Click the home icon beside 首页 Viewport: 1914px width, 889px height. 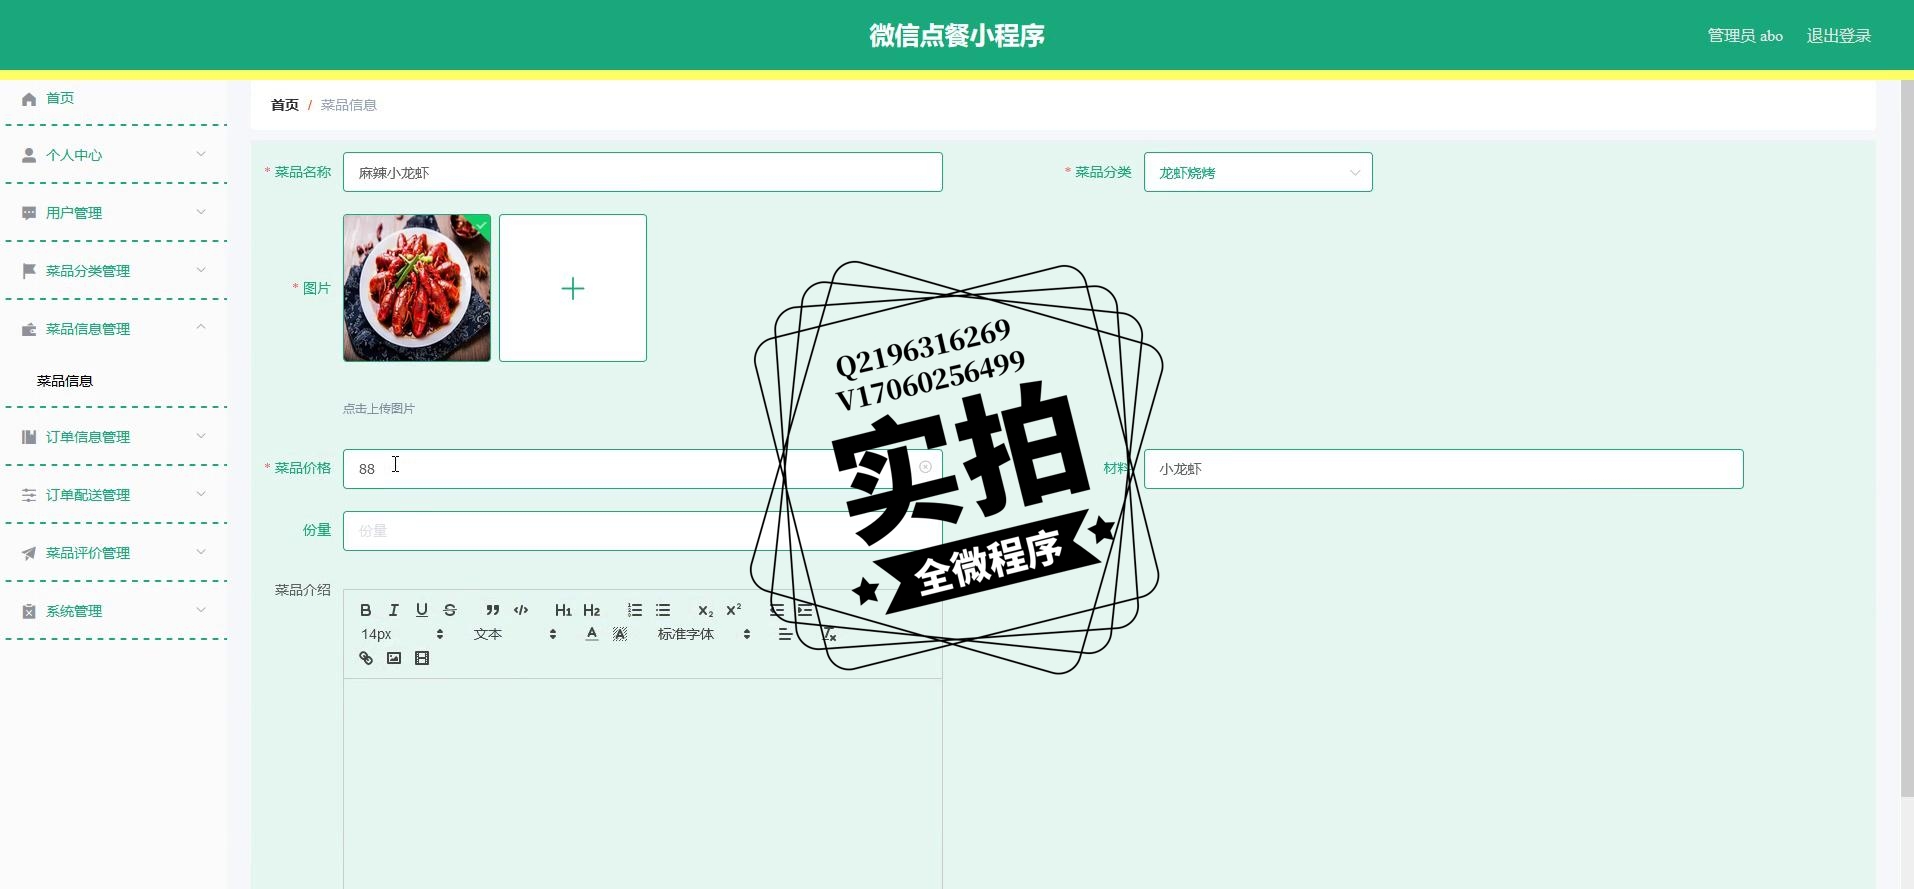pos(29,98)
